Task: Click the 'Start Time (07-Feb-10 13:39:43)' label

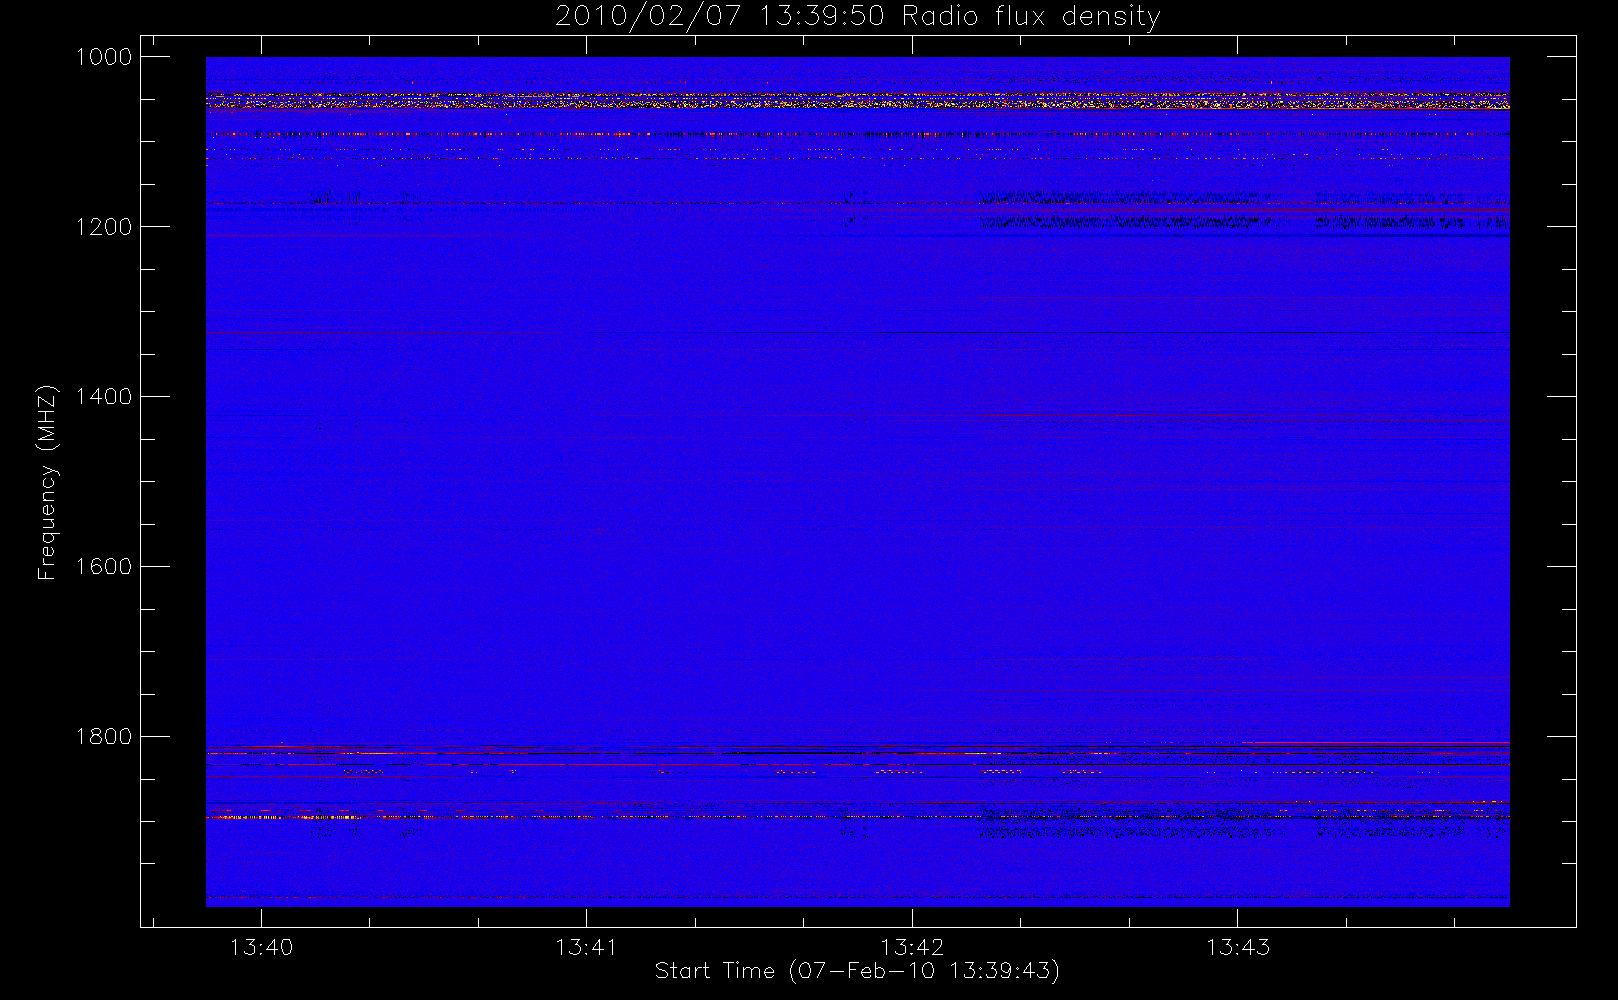Action: 857,970
